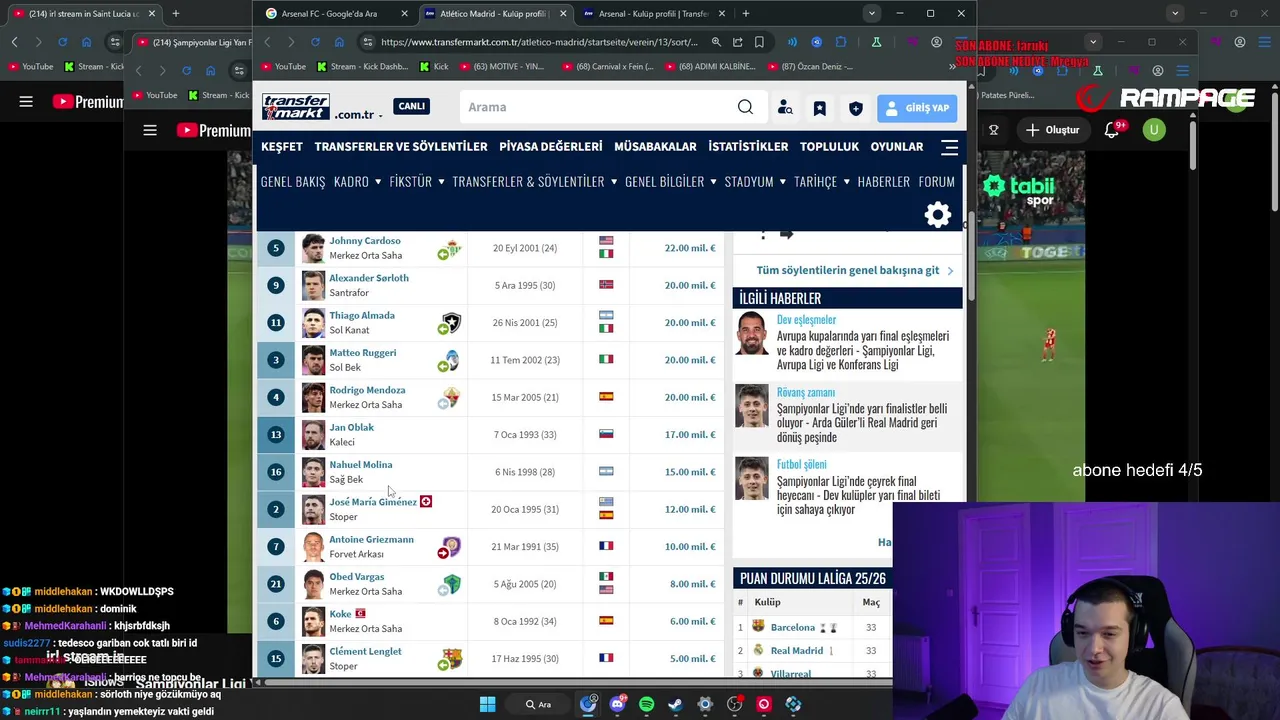Open the KEŞFET main menu
The image size is (1280, 720).
[282, 147]
